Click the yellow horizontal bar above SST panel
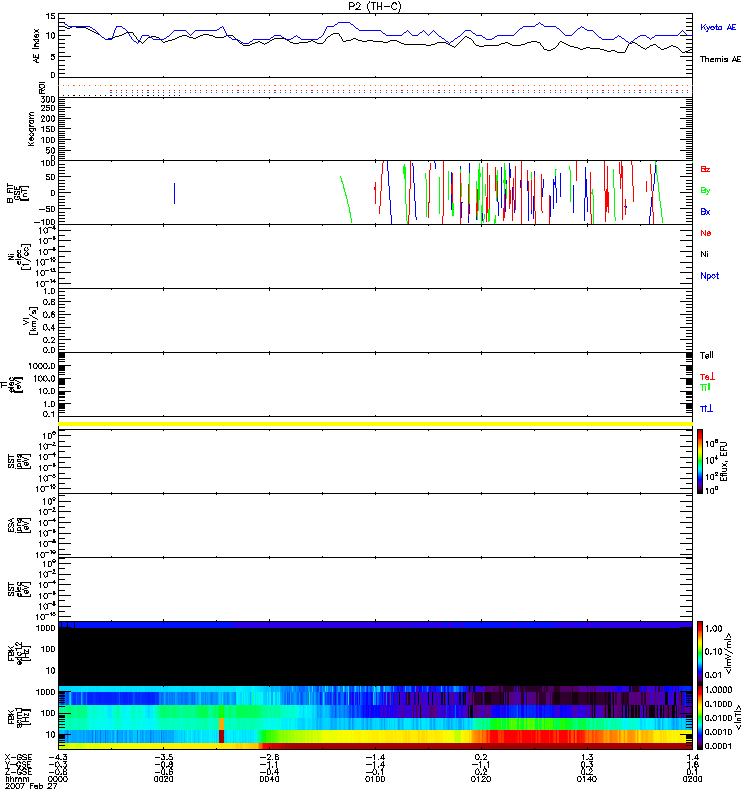Image resolution: width=750 pixels, height=800 pixels. pyautogui.click(x=376, y=424)
